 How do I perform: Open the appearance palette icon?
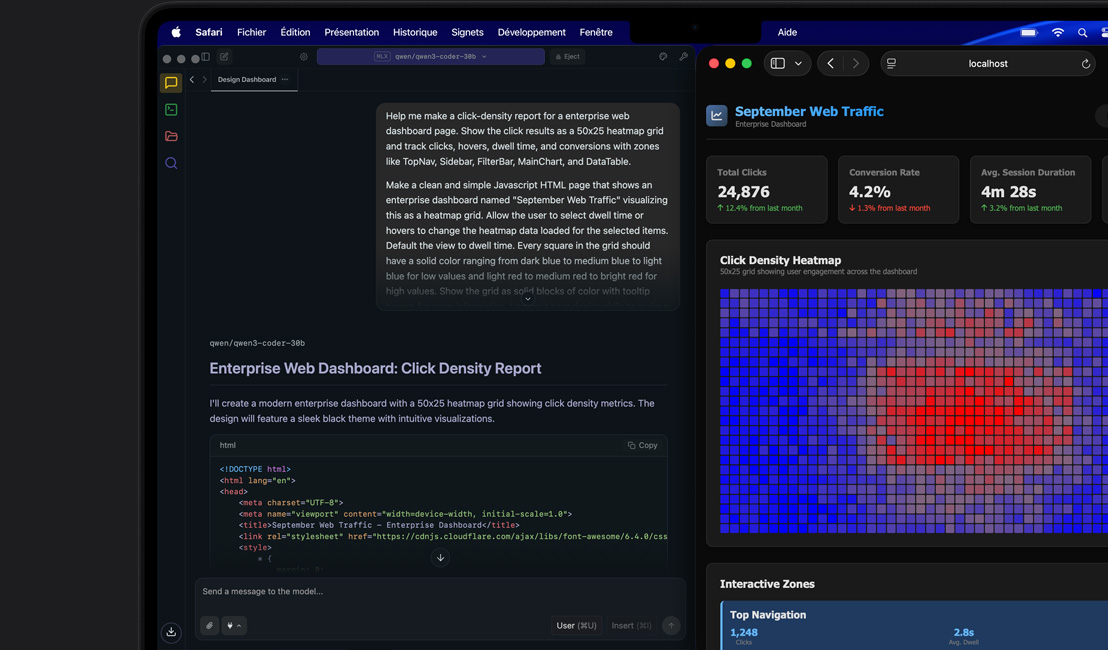click(x=663, y=57)
